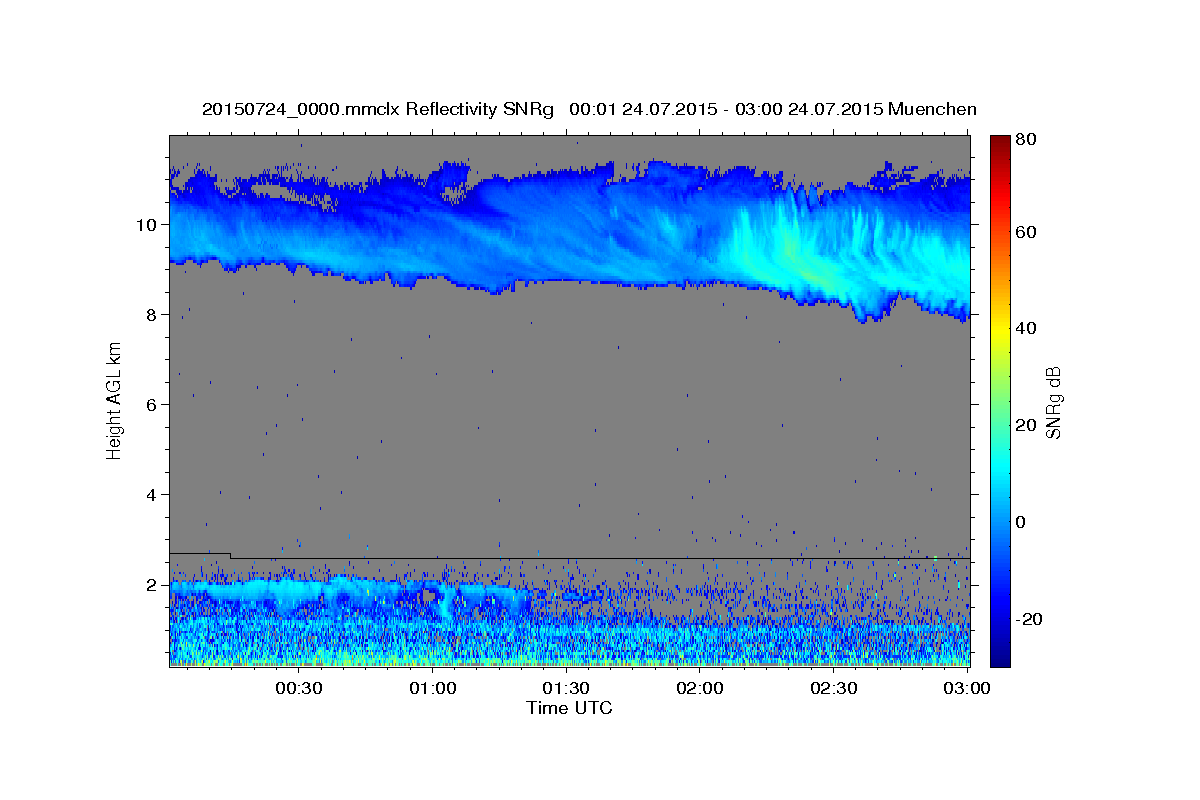Click the height axis value 2

[152, 584]
